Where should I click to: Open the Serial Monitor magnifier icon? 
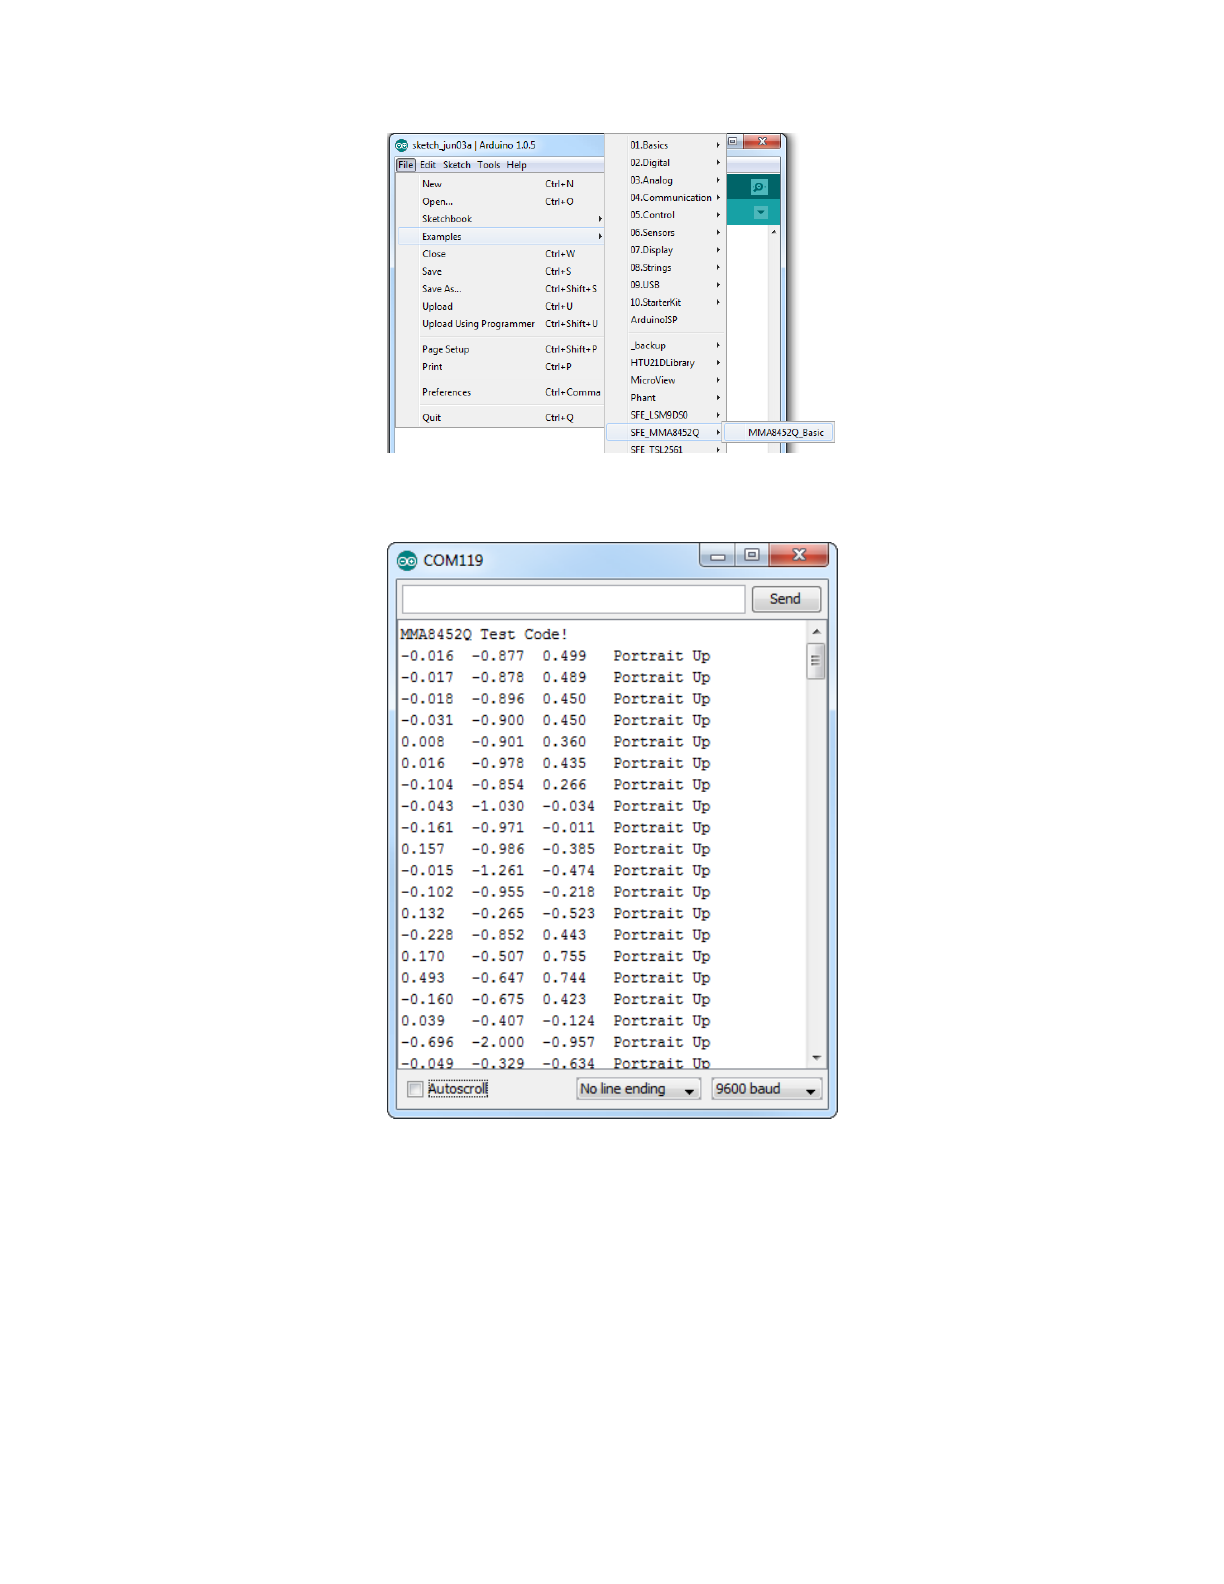[759, 187]
